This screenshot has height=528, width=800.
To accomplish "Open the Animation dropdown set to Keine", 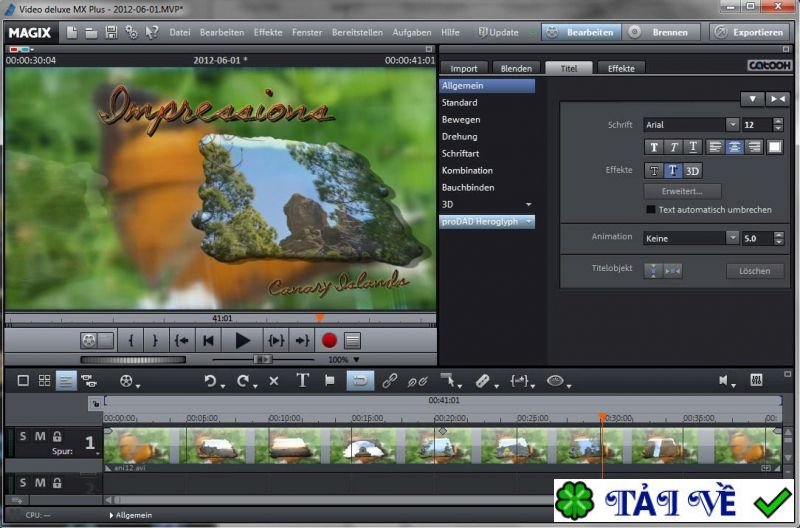I will (690, 239).
